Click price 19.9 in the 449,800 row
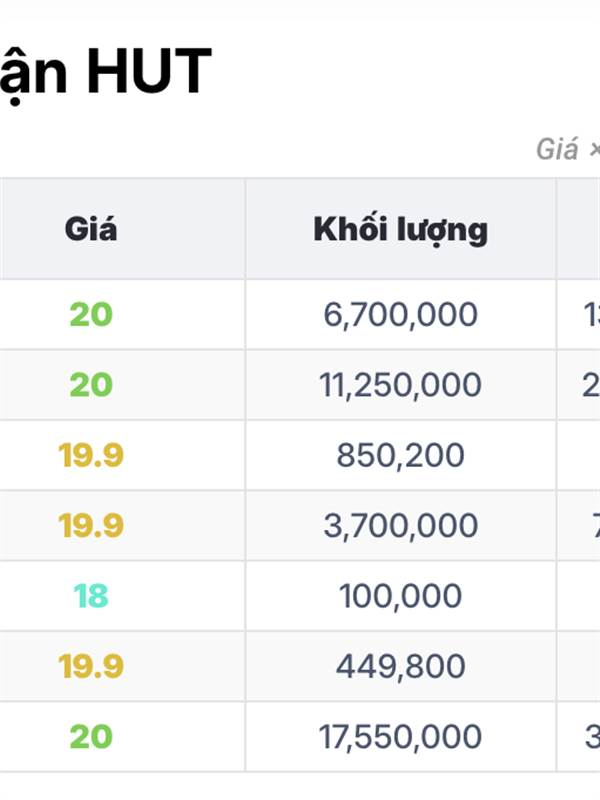 pyautogui.click(x=91, y=666)
